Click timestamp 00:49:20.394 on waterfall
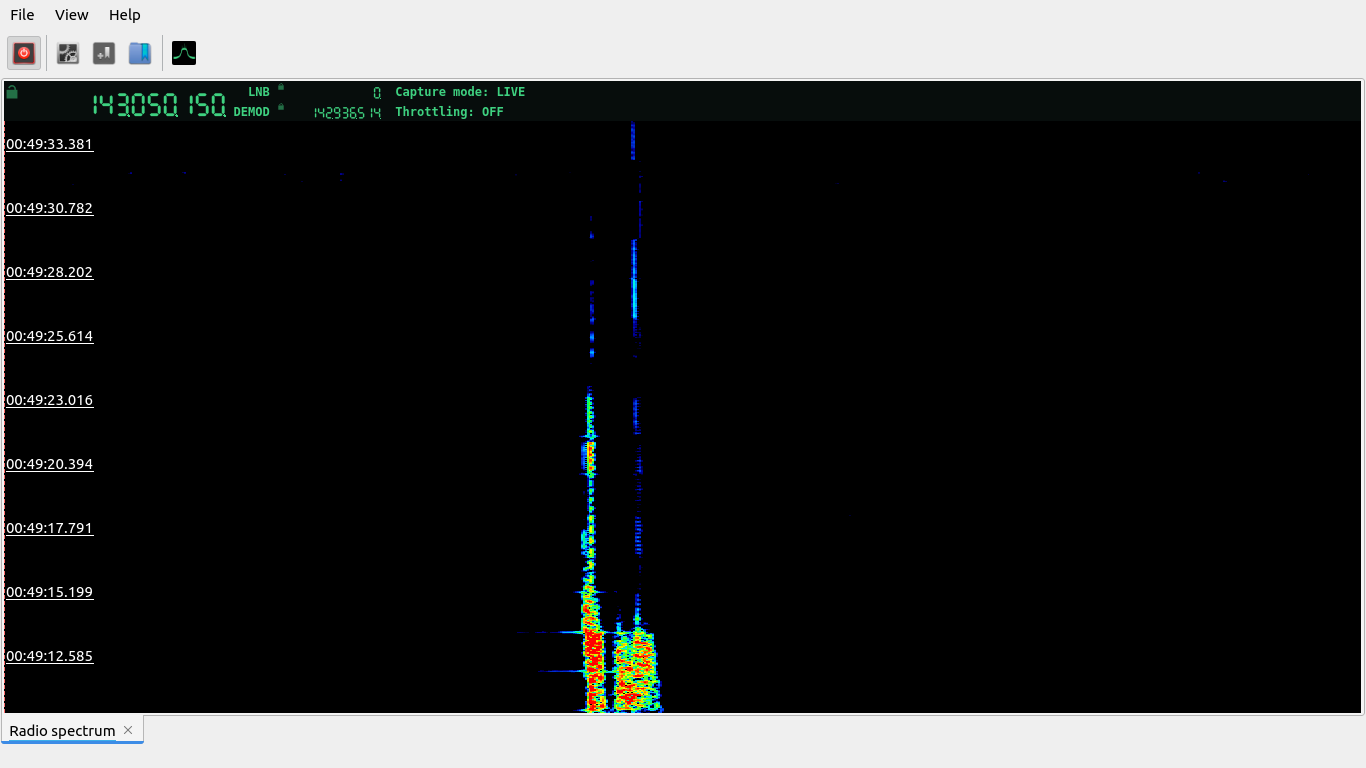Viewport: 1366px width, 768px height. (49, 464)
